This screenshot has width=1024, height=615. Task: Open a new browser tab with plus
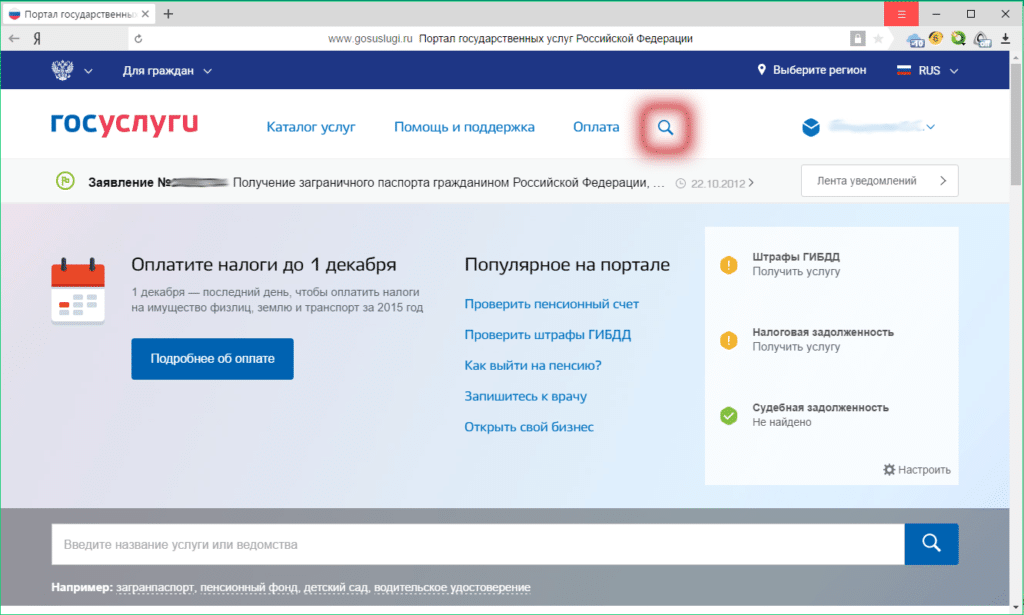(x=168, y=14)
